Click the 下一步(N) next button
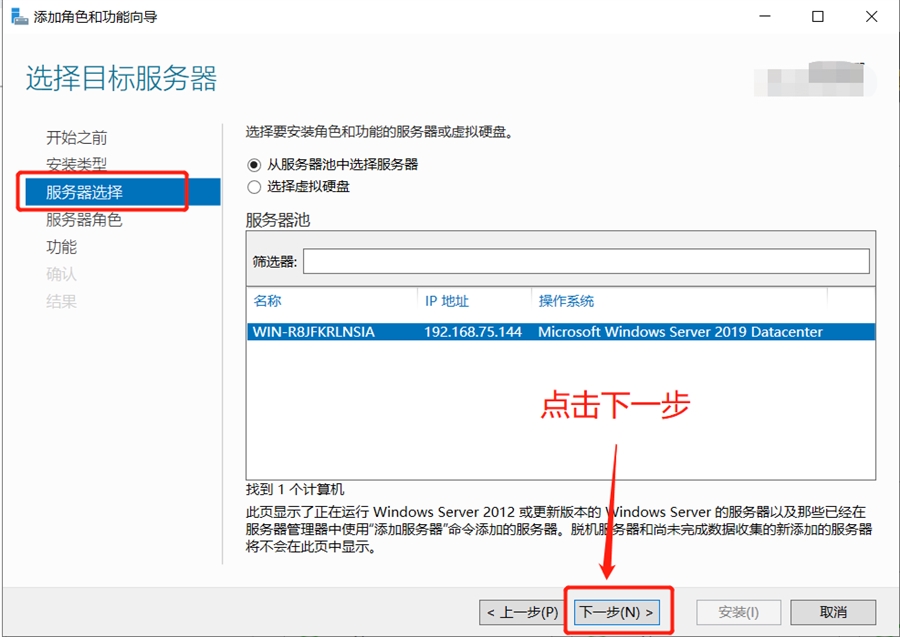Viewport: 900px width, 637px height. [x=617, y=612]
